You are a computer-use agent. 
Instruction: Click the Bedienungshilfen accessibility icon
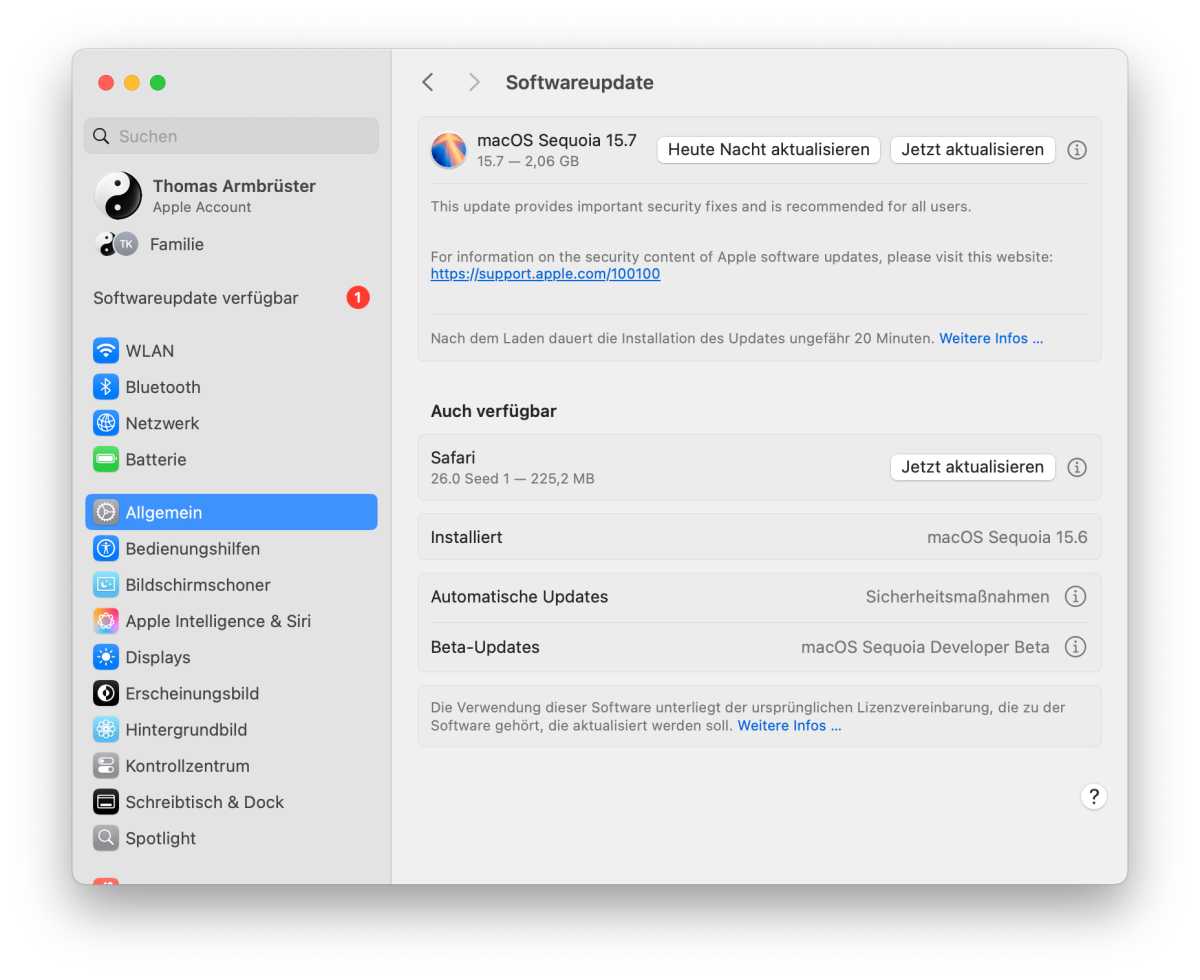pos(106,548)
